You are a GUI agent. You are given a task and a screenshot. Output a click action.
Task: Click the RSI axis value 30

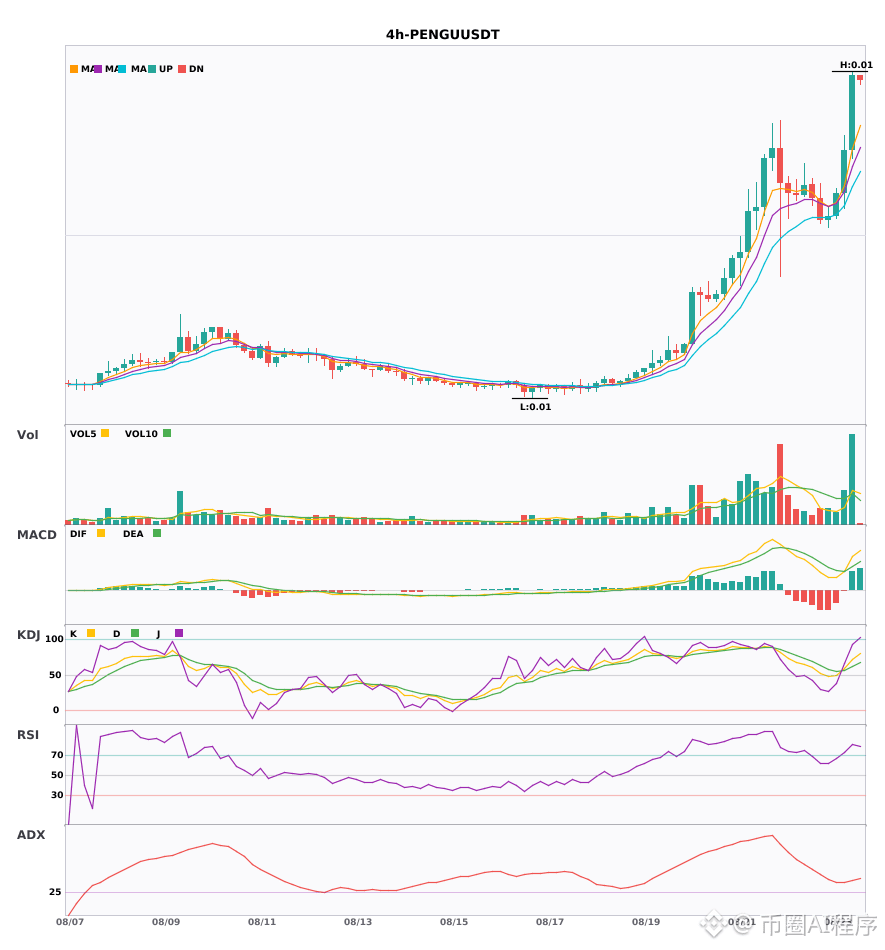click(x=58, y=795)
